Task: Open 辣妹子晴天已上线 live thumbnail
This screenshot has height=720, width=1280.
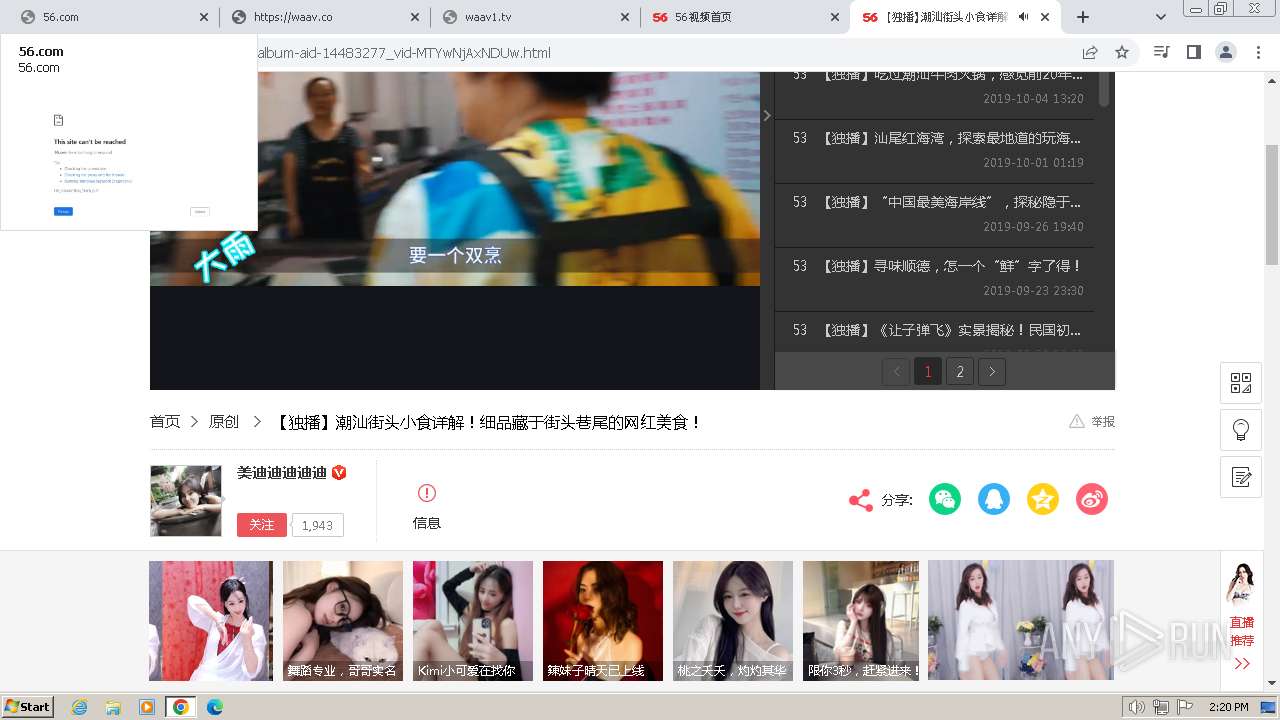Action: 603,621
